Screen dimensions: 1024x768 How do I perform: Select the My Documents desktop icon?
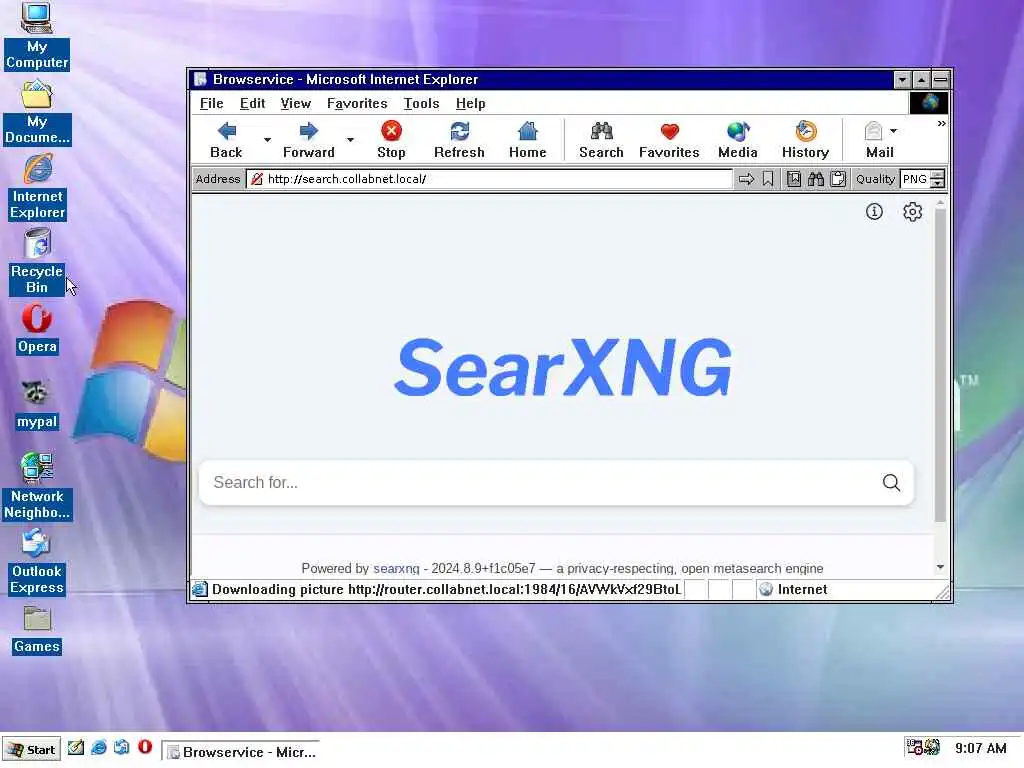37,112
